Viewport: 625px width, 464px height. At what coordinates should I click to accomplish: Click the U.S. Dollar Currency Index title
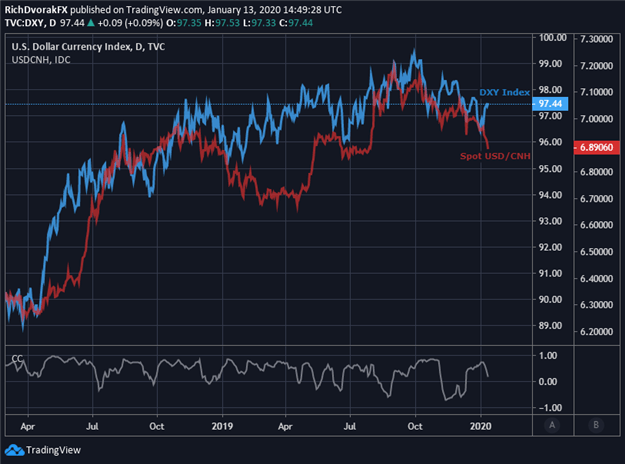88,47
